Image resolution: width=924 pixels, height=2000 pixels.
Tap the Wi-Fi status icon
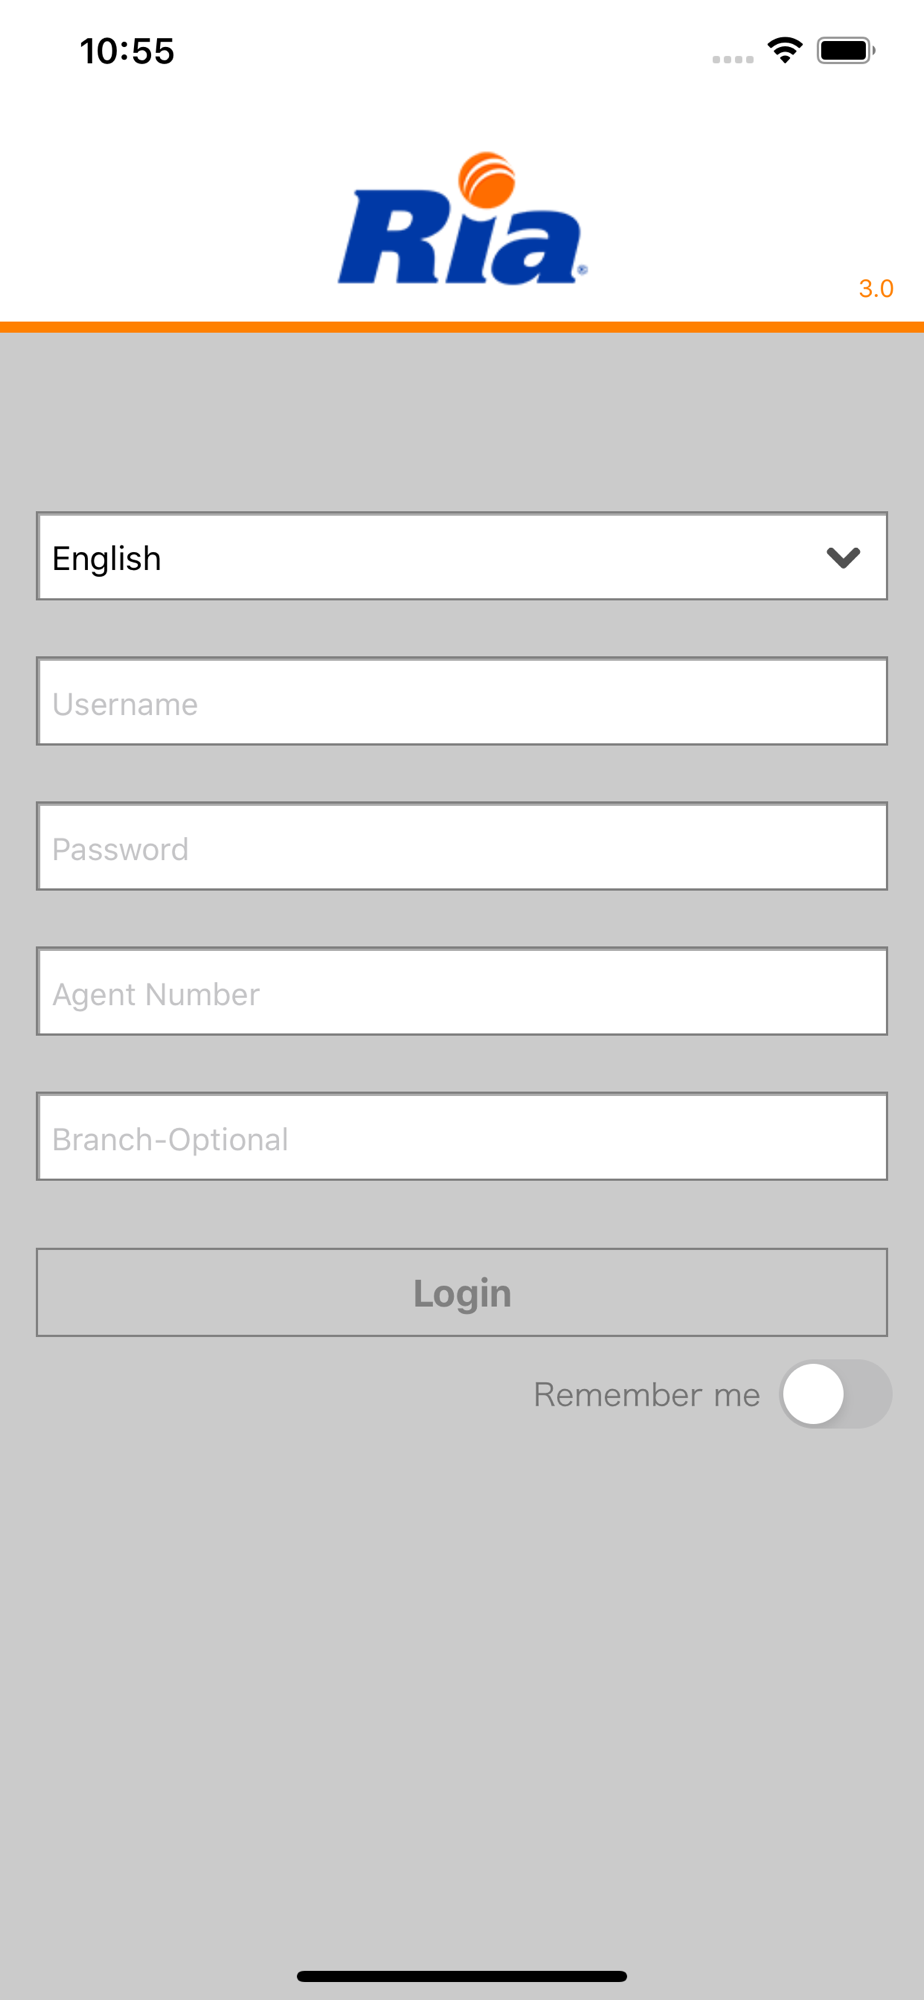(785, 50)
